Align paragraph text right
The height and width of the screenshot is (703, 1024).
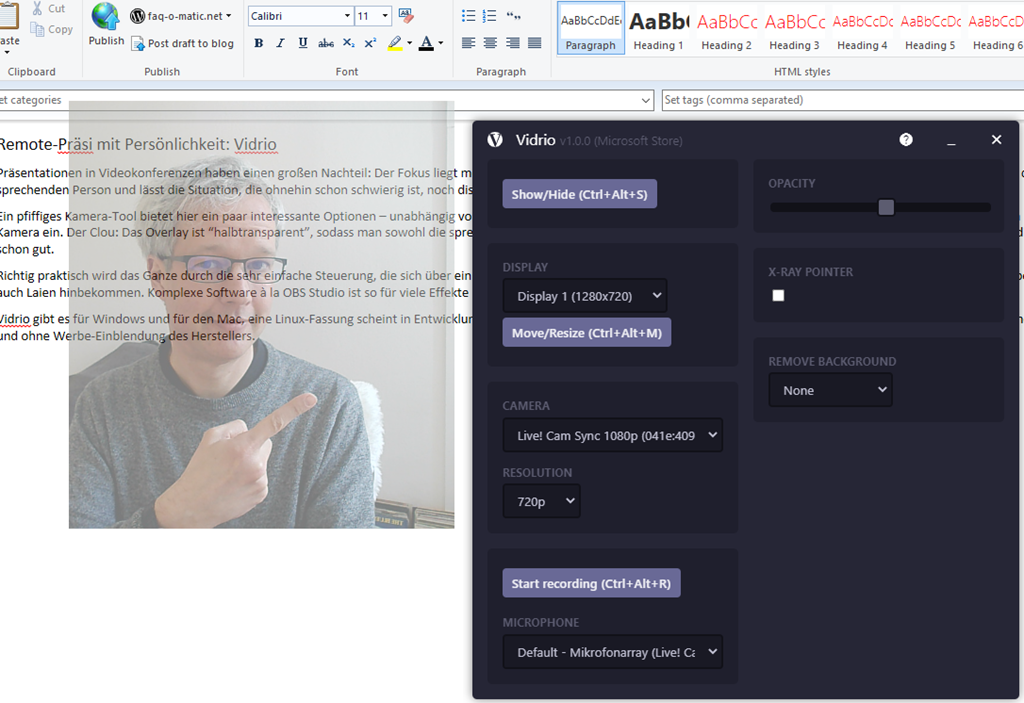click(x=513, y=43)
